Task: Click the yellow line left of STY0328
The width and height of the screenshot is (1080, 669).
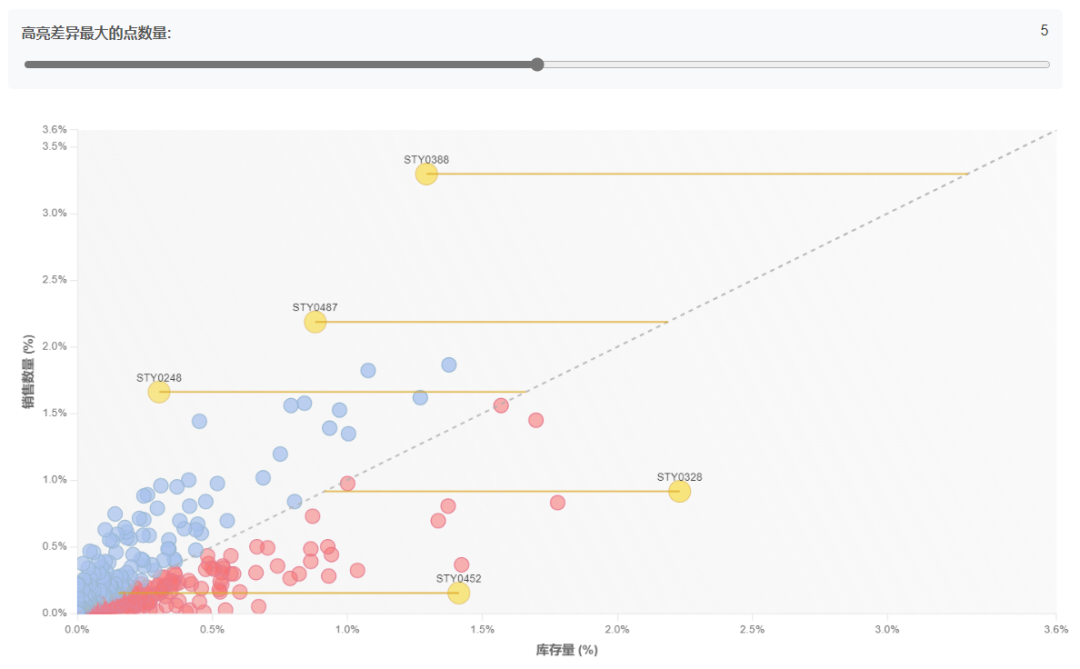Action: click(495, 491)
